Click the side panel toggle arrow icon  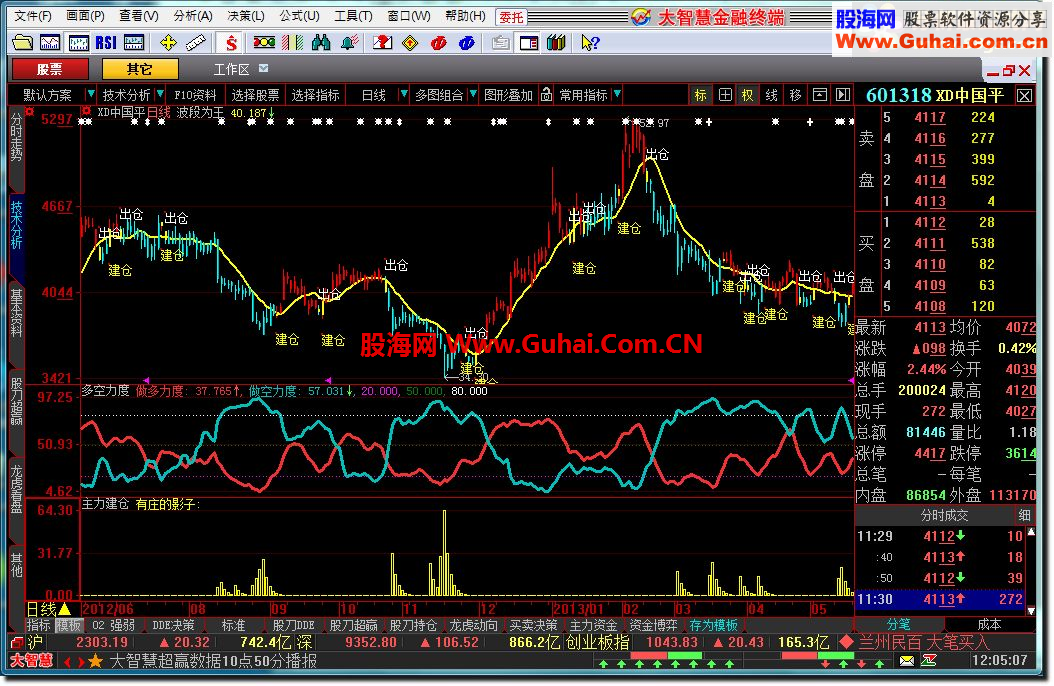coord(843,95)
